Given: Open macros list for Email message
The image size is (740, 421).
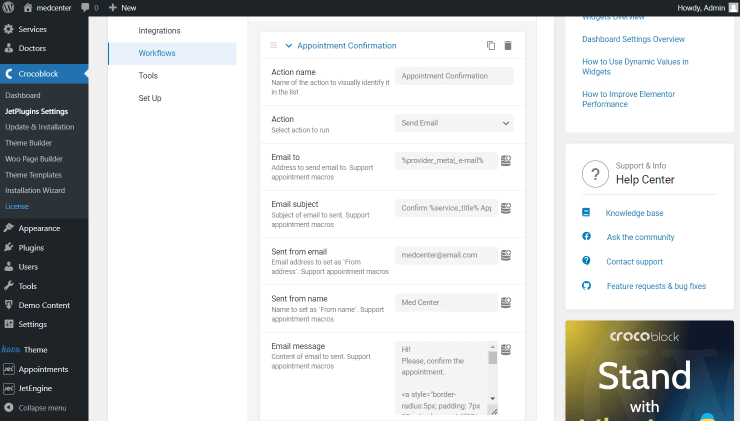Looking at the screenshot, I should coord(506,349).
